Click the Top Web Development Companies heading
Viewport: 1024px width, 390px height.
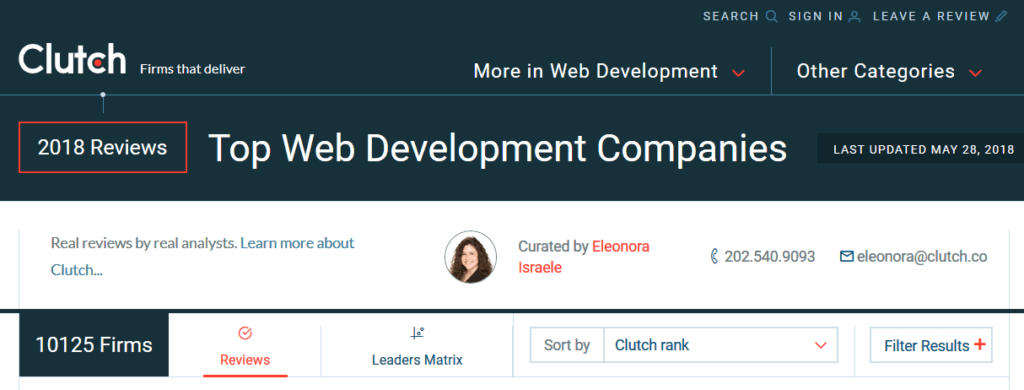pos(498,148)
